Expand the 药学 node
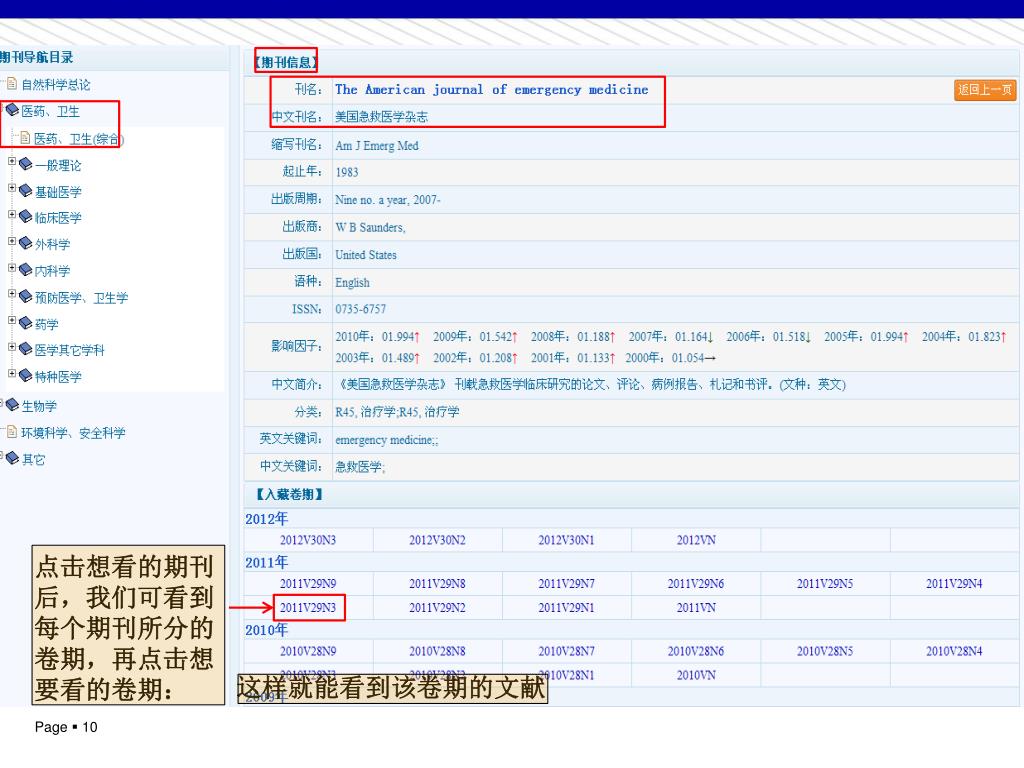Image resolution: width=1024 pixels, height=768 pixels. [12, 320]
